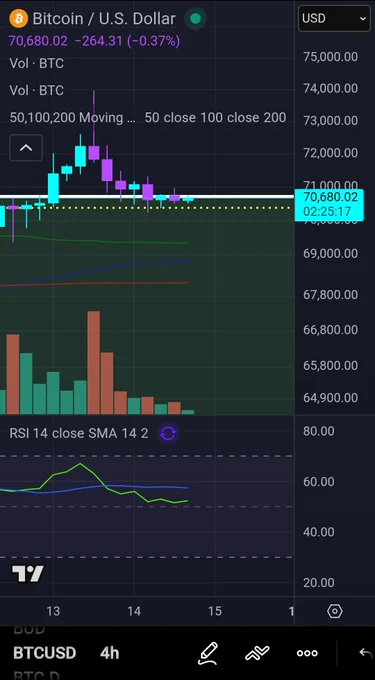Image resolution: width=375 pixels, height=680 pixels.
Task: Tap the tall purple candle with long wick
Action: coord(94,126)
